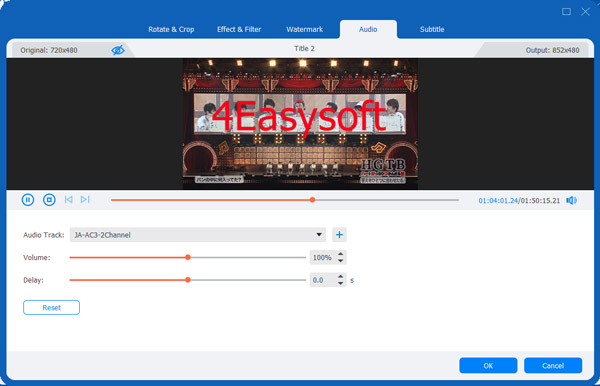
Task: Increase volume with up stepper arrow
Action: [341, 254]
